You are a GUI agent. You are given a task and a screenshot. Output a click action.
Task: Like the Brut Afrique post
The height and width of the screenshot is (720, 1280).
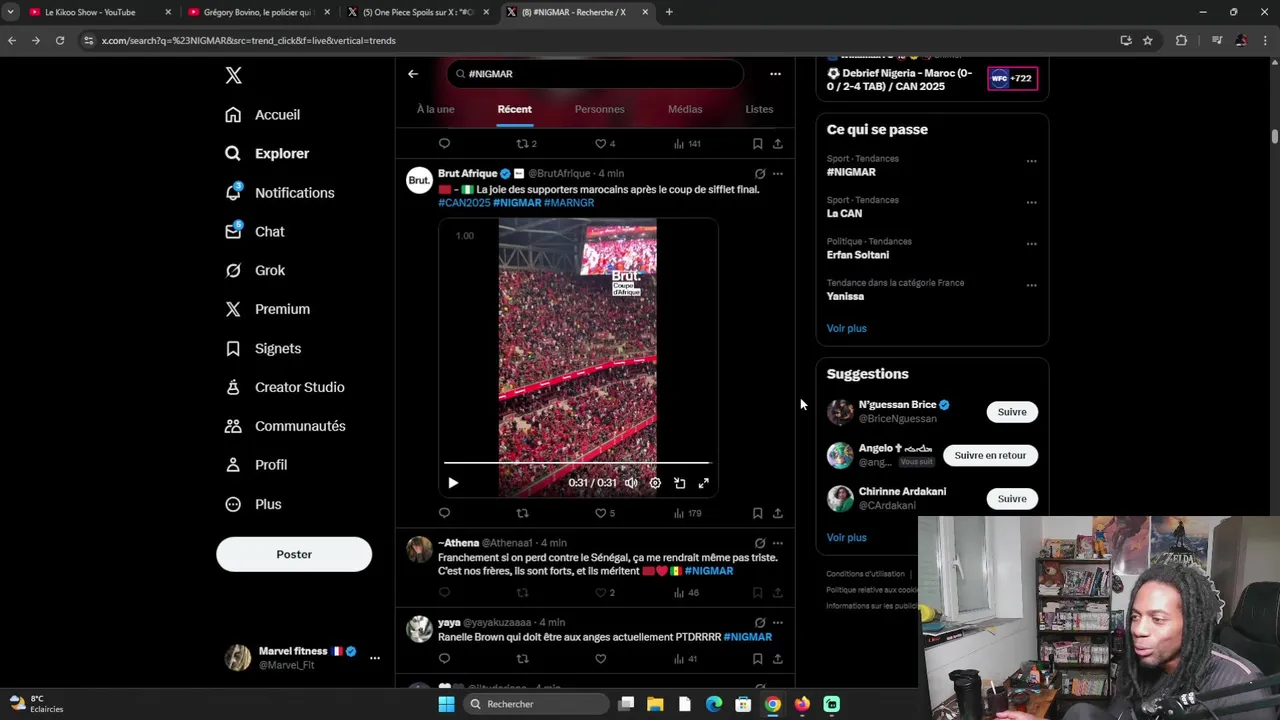[x=600, y=513]
